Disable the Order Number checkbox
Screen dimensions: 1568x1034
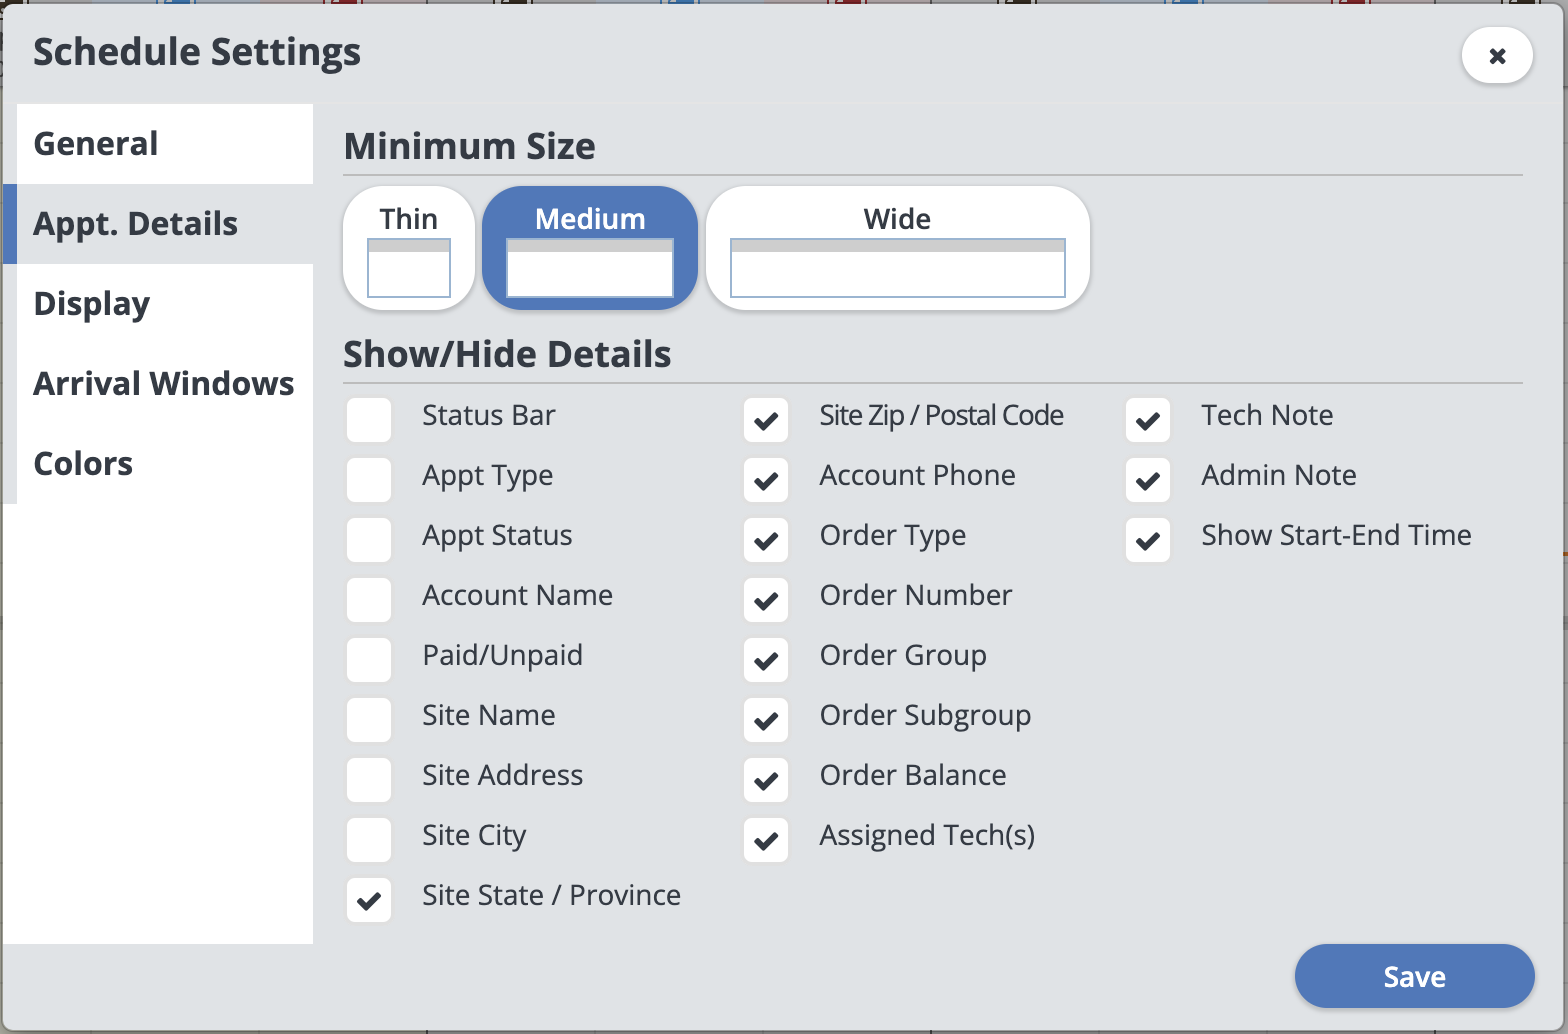(766, 600)
